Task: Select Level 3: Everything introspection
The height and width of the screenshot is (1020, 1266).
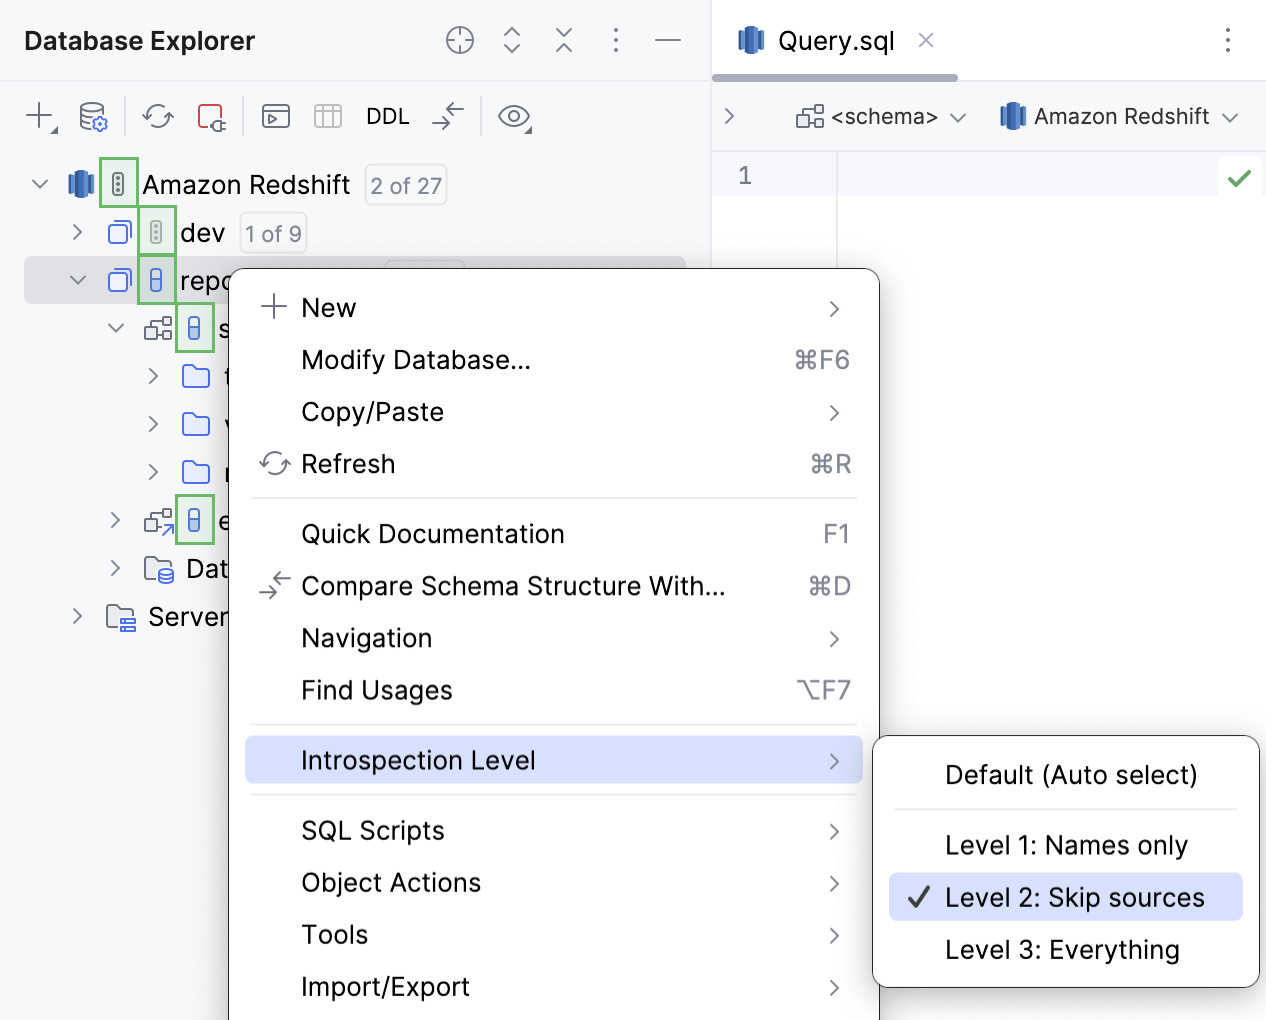Action: (1061, 949)
